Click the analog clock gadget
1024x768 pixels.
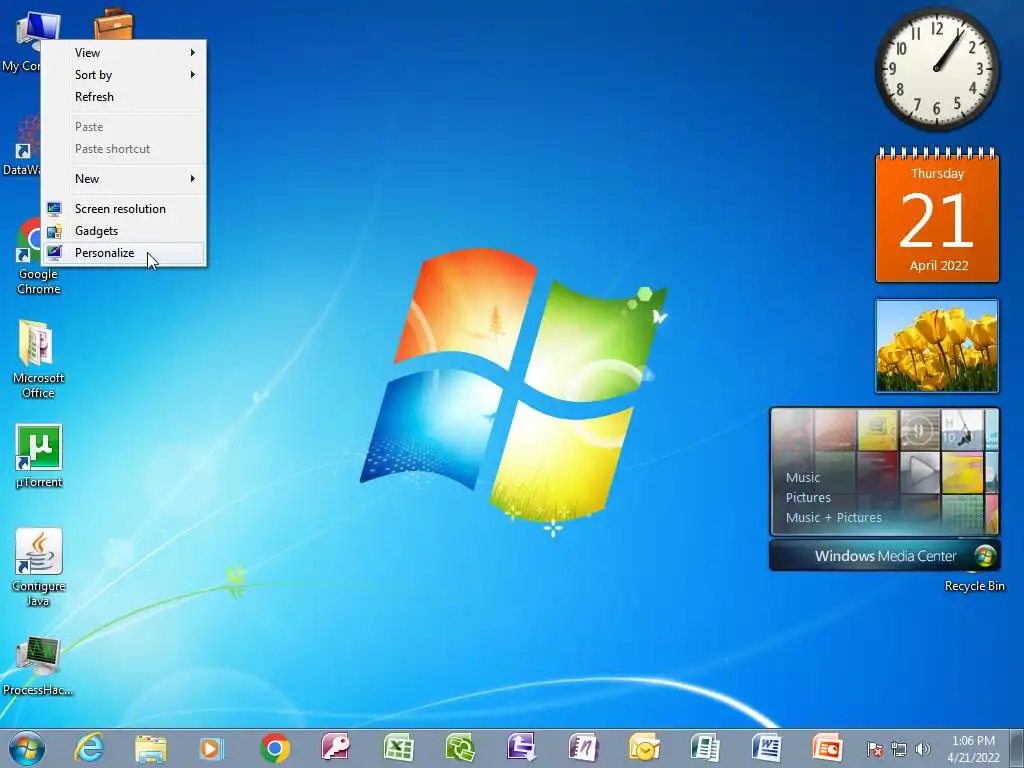pos(937,69)
